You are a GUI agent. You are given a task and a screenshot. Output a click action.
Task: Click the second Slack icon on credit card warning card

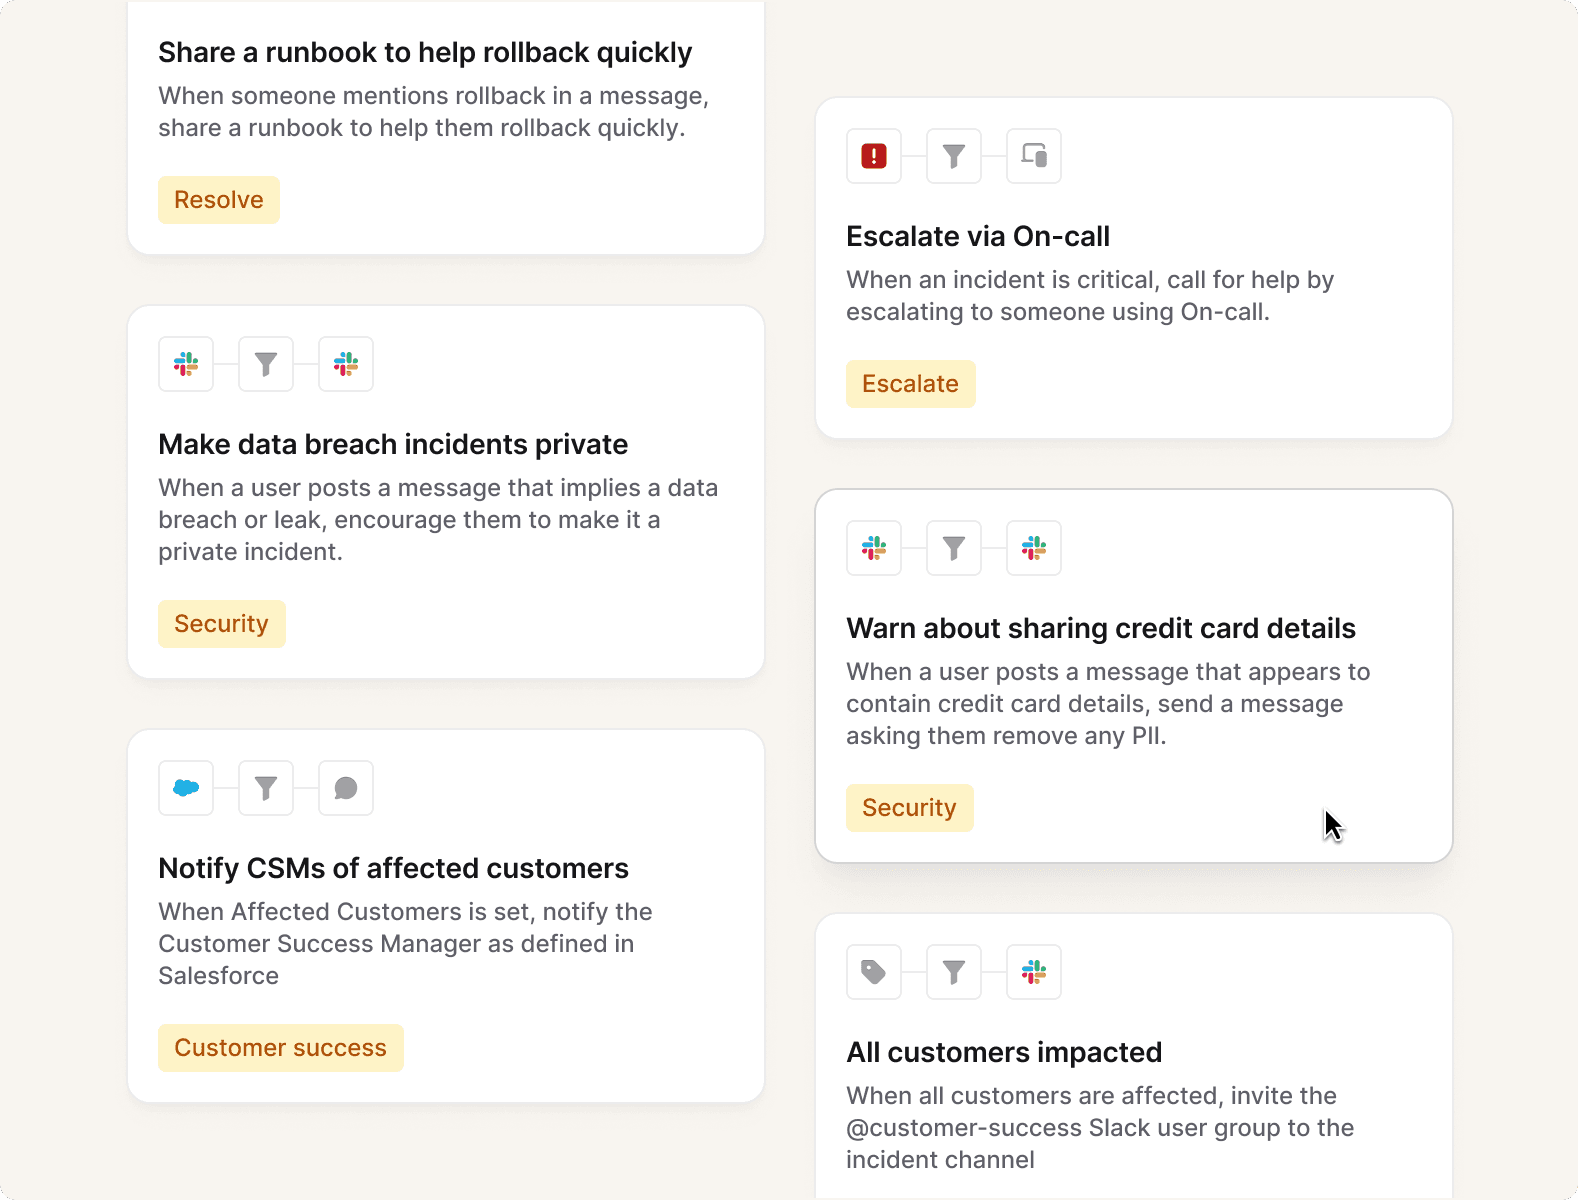coord(1034,548)
